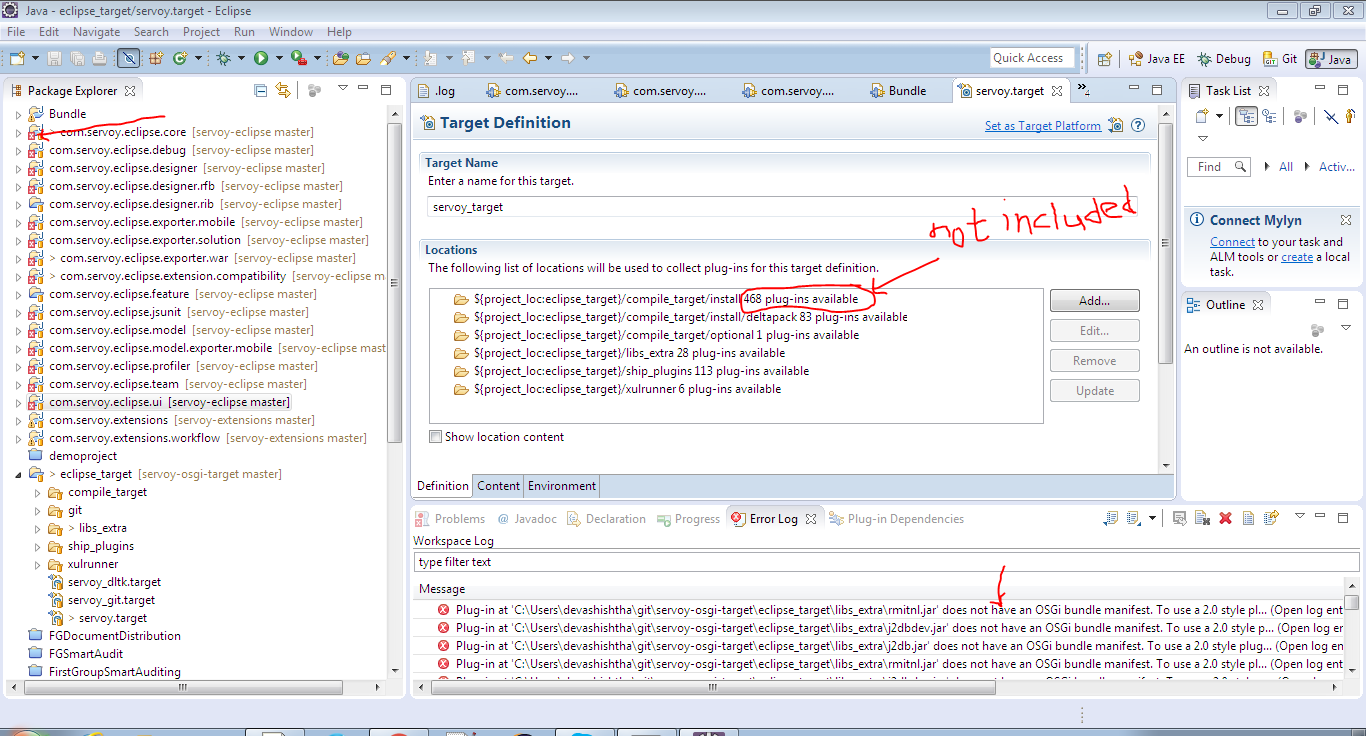The height and width of the screenshot is (736, 1366).
Task: Click the Open Type toolbar icon
Action: tap(340, 58)
